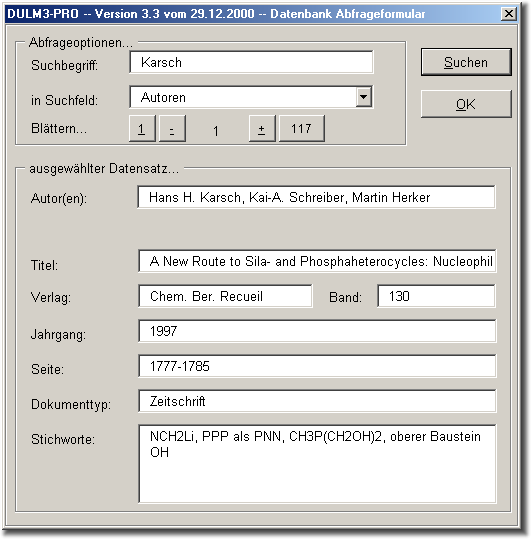The height and width of the screenshot is (539, 531).
Task: Click the Verlag field Chem. Ber. Recueil
Action: coord(225,296)
